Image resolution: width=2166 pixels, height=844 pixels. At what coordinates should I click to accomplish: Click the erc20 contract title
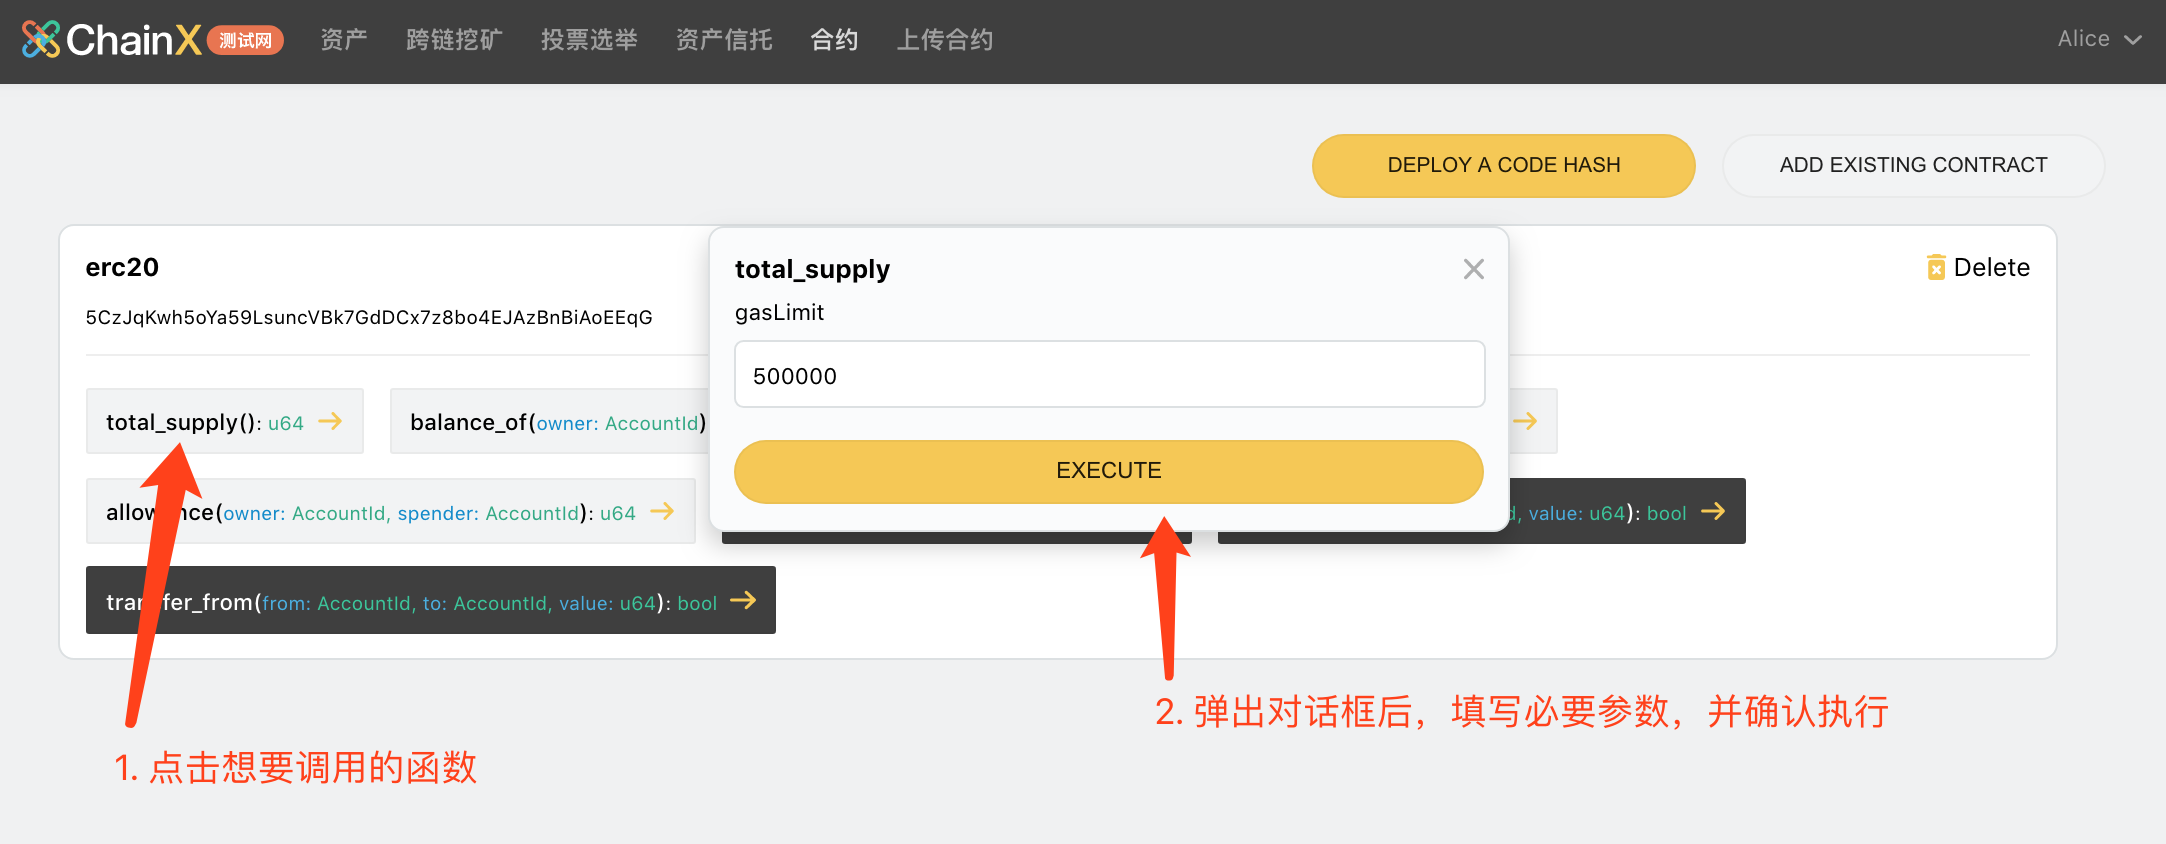pos(122,267)
